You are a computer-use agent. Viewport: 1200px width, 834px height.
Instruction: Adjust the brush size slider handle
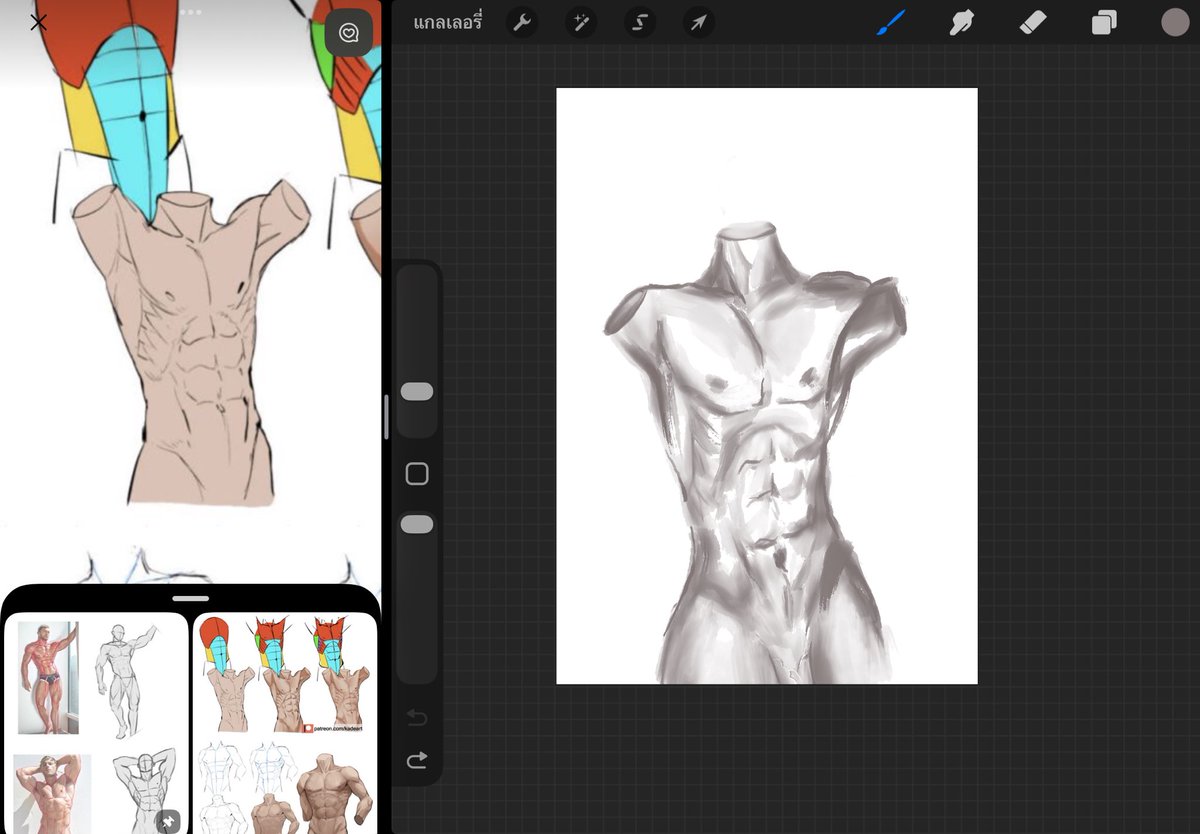coord(417,392)
